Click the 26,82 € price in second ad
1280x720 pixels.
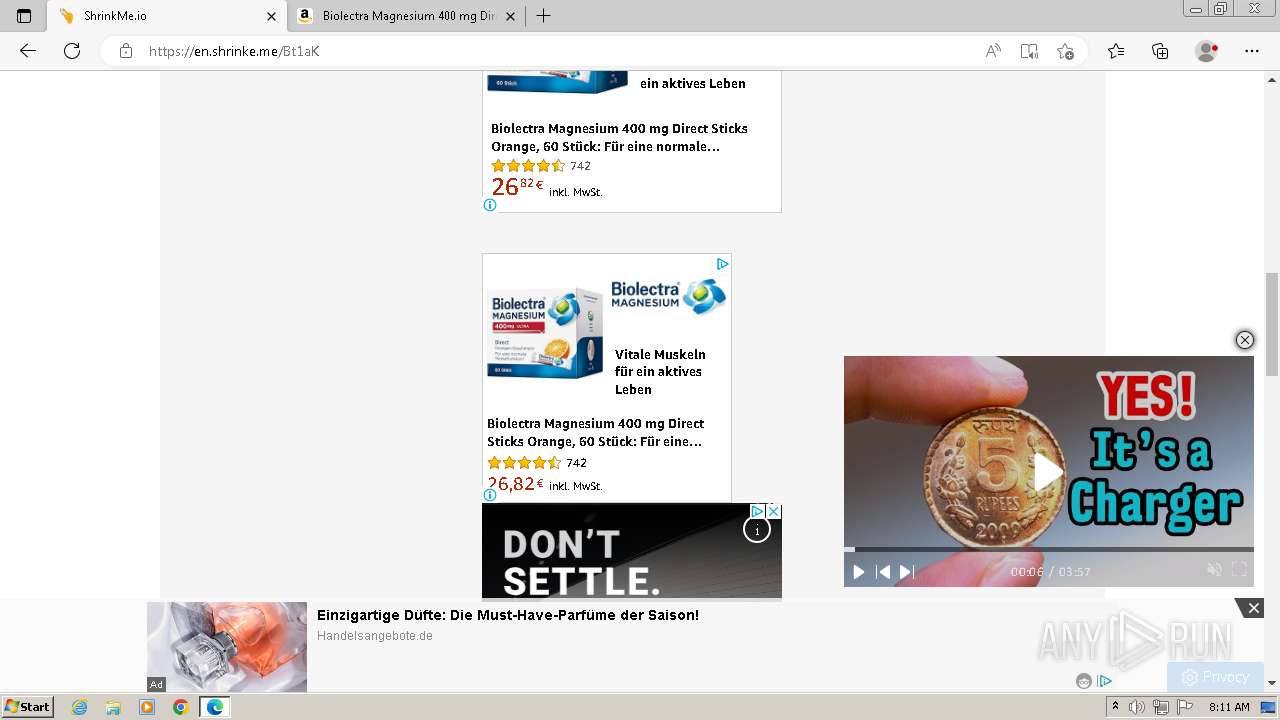[515, 484]
